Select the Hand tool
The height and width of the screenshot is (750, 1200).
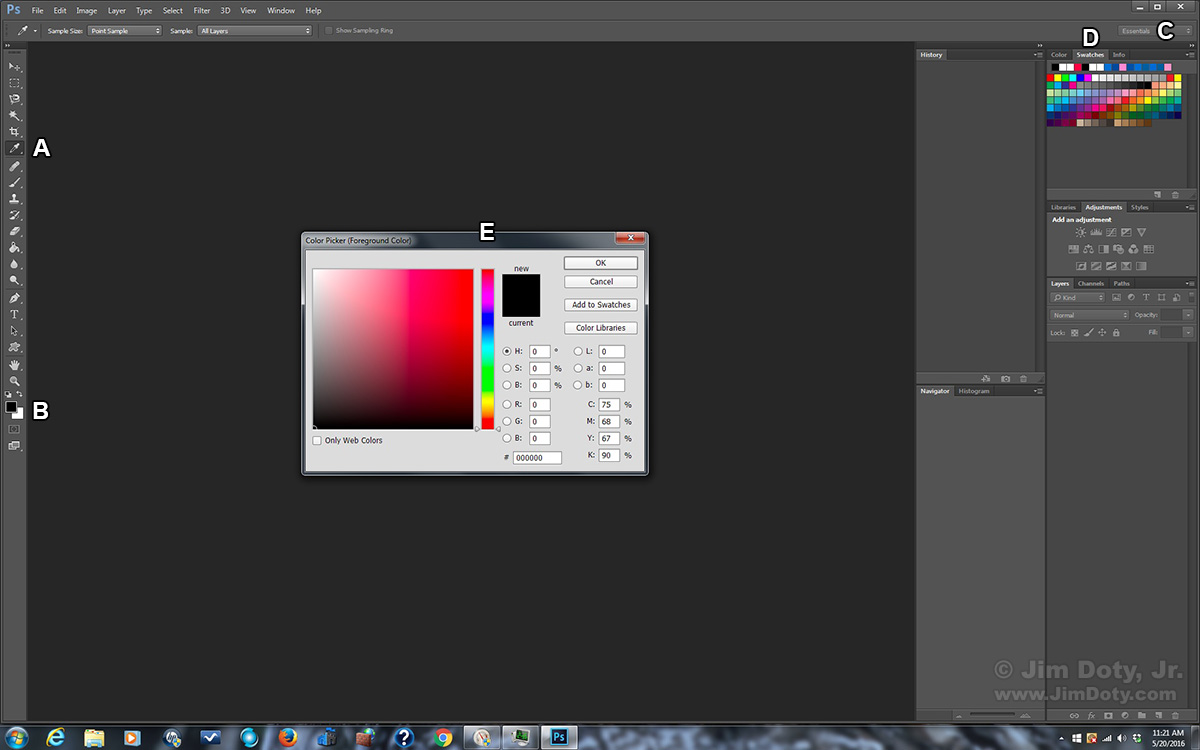pos(15,365)
